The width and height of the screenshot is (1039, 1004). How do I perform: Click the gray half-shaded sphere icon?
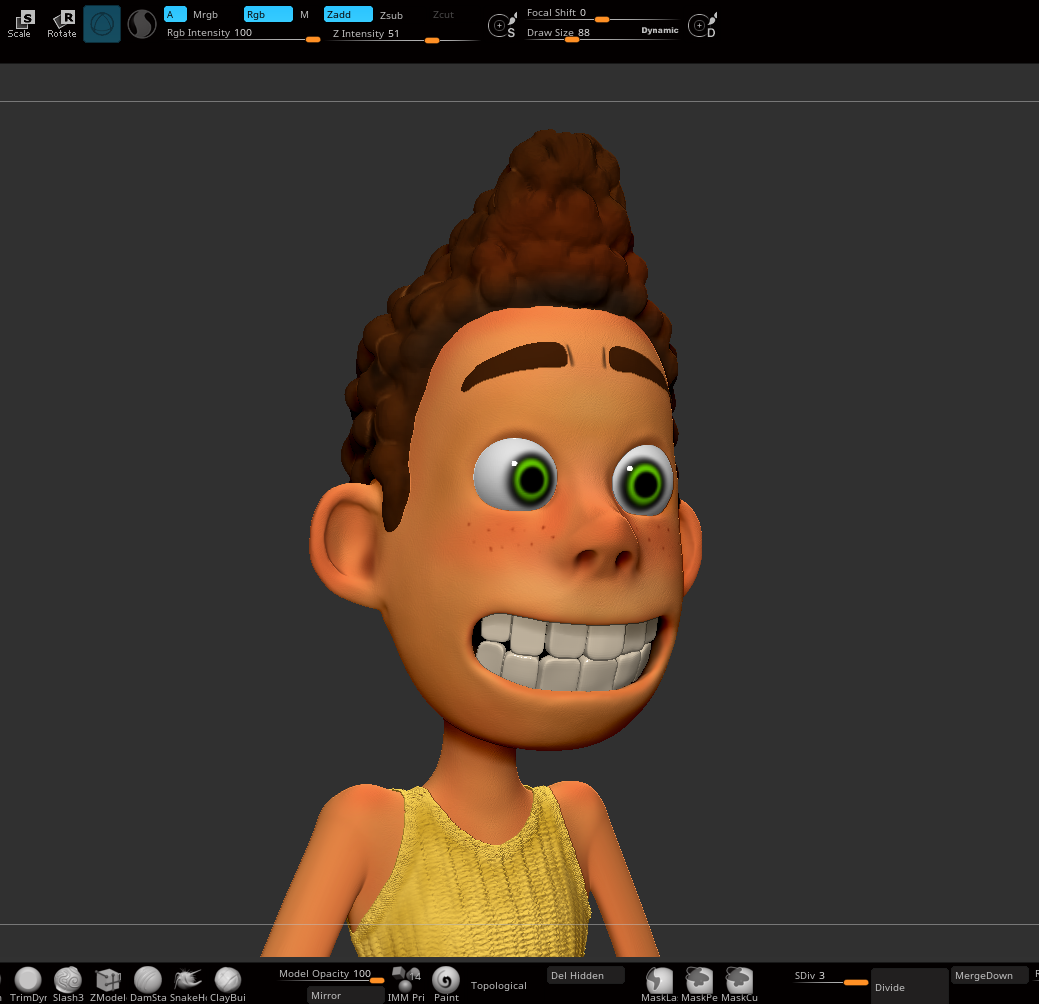pyautogui.click(x=141, y=25)
